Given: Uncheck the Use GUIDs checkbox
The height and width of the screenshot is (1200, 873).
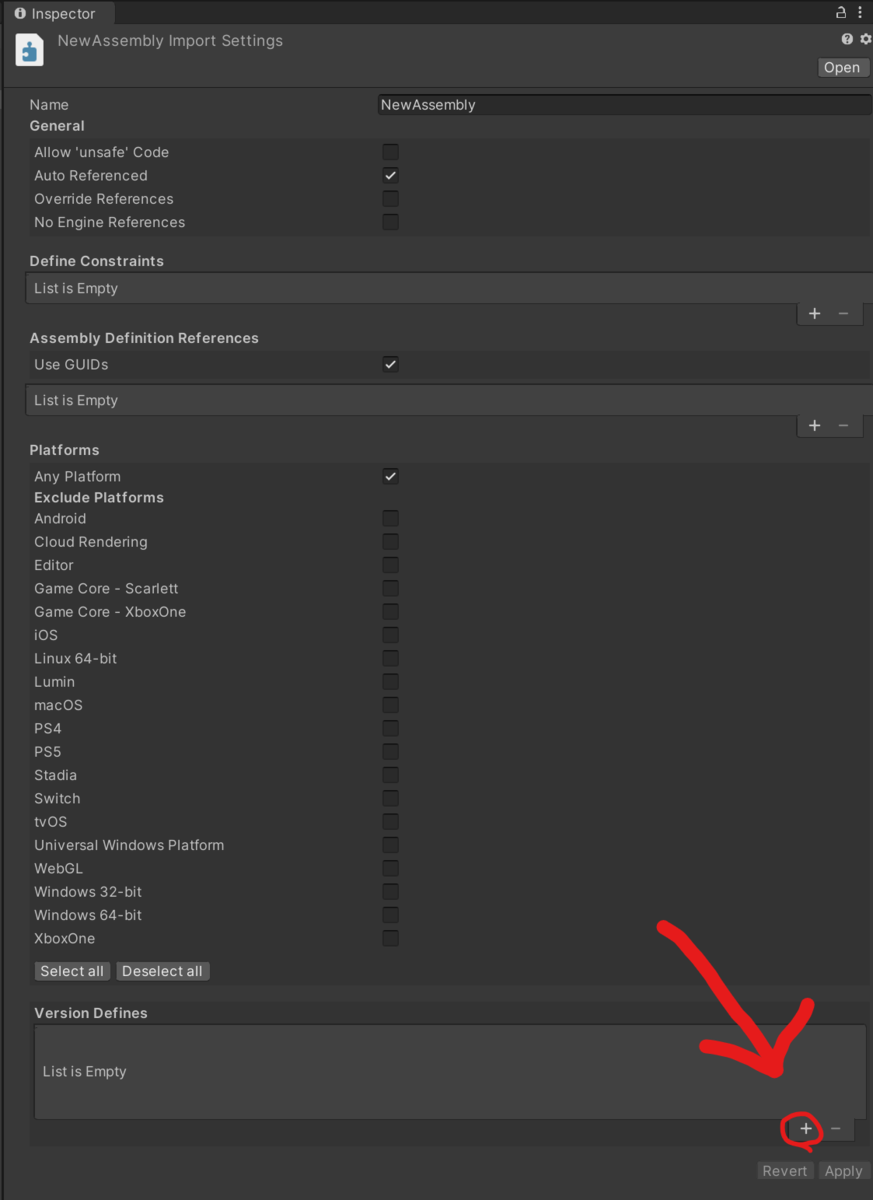Looking at the screenshot, I should 390,364.
